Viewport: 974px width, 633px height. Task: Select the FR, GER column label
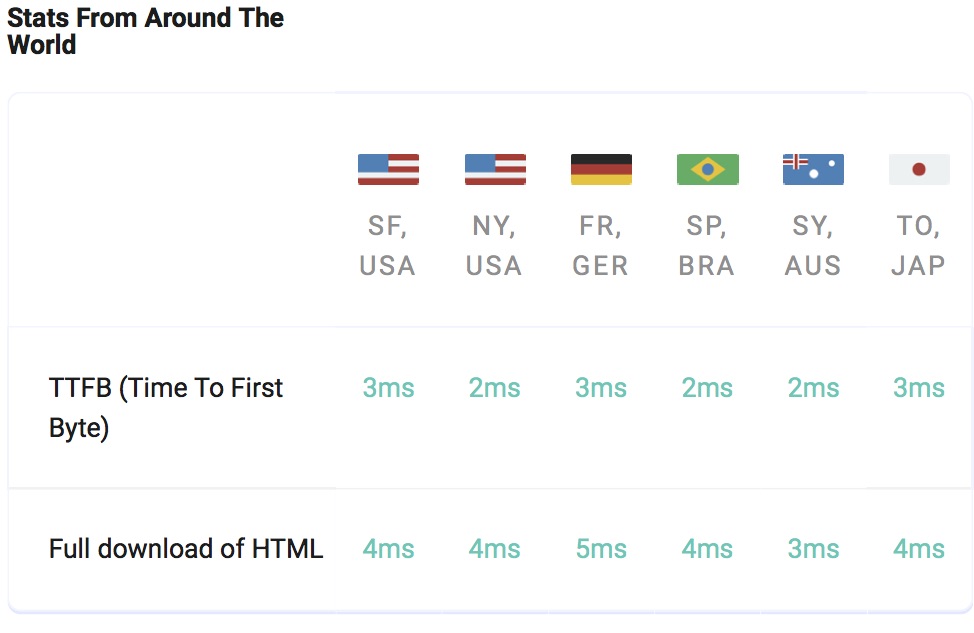click(x=601, y=246)
